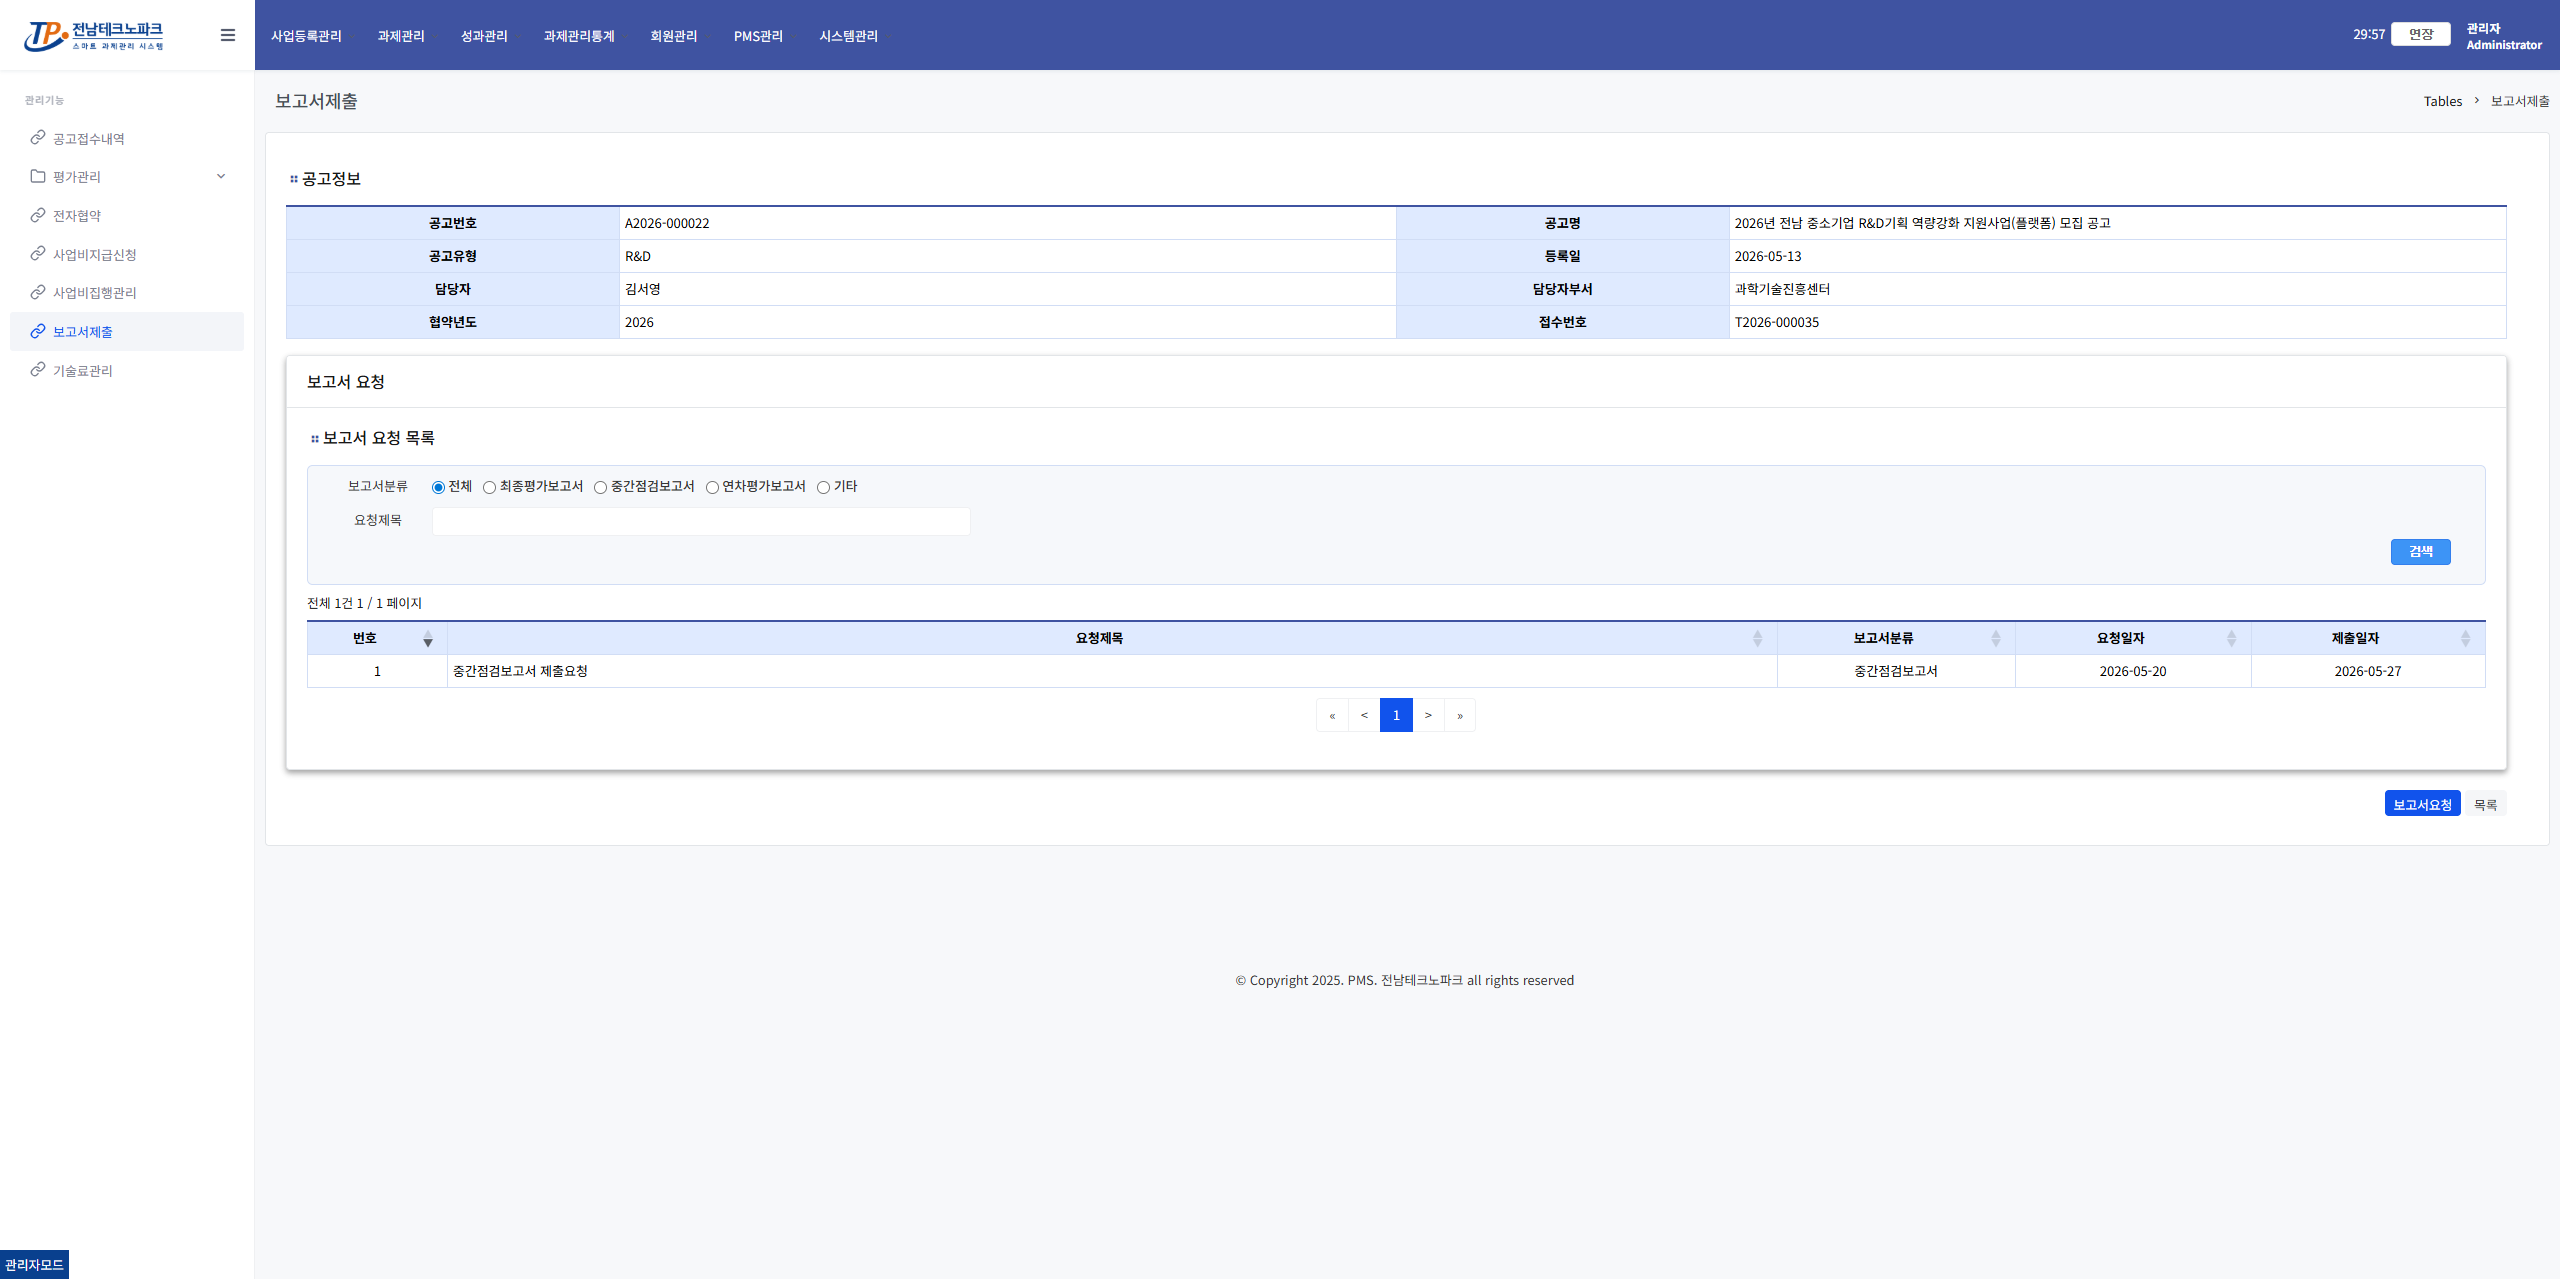Sort table by 보고서분류 column arrow
Screen dimensions: 2560x1279
pyautogui.click(x=1996, y=639)
